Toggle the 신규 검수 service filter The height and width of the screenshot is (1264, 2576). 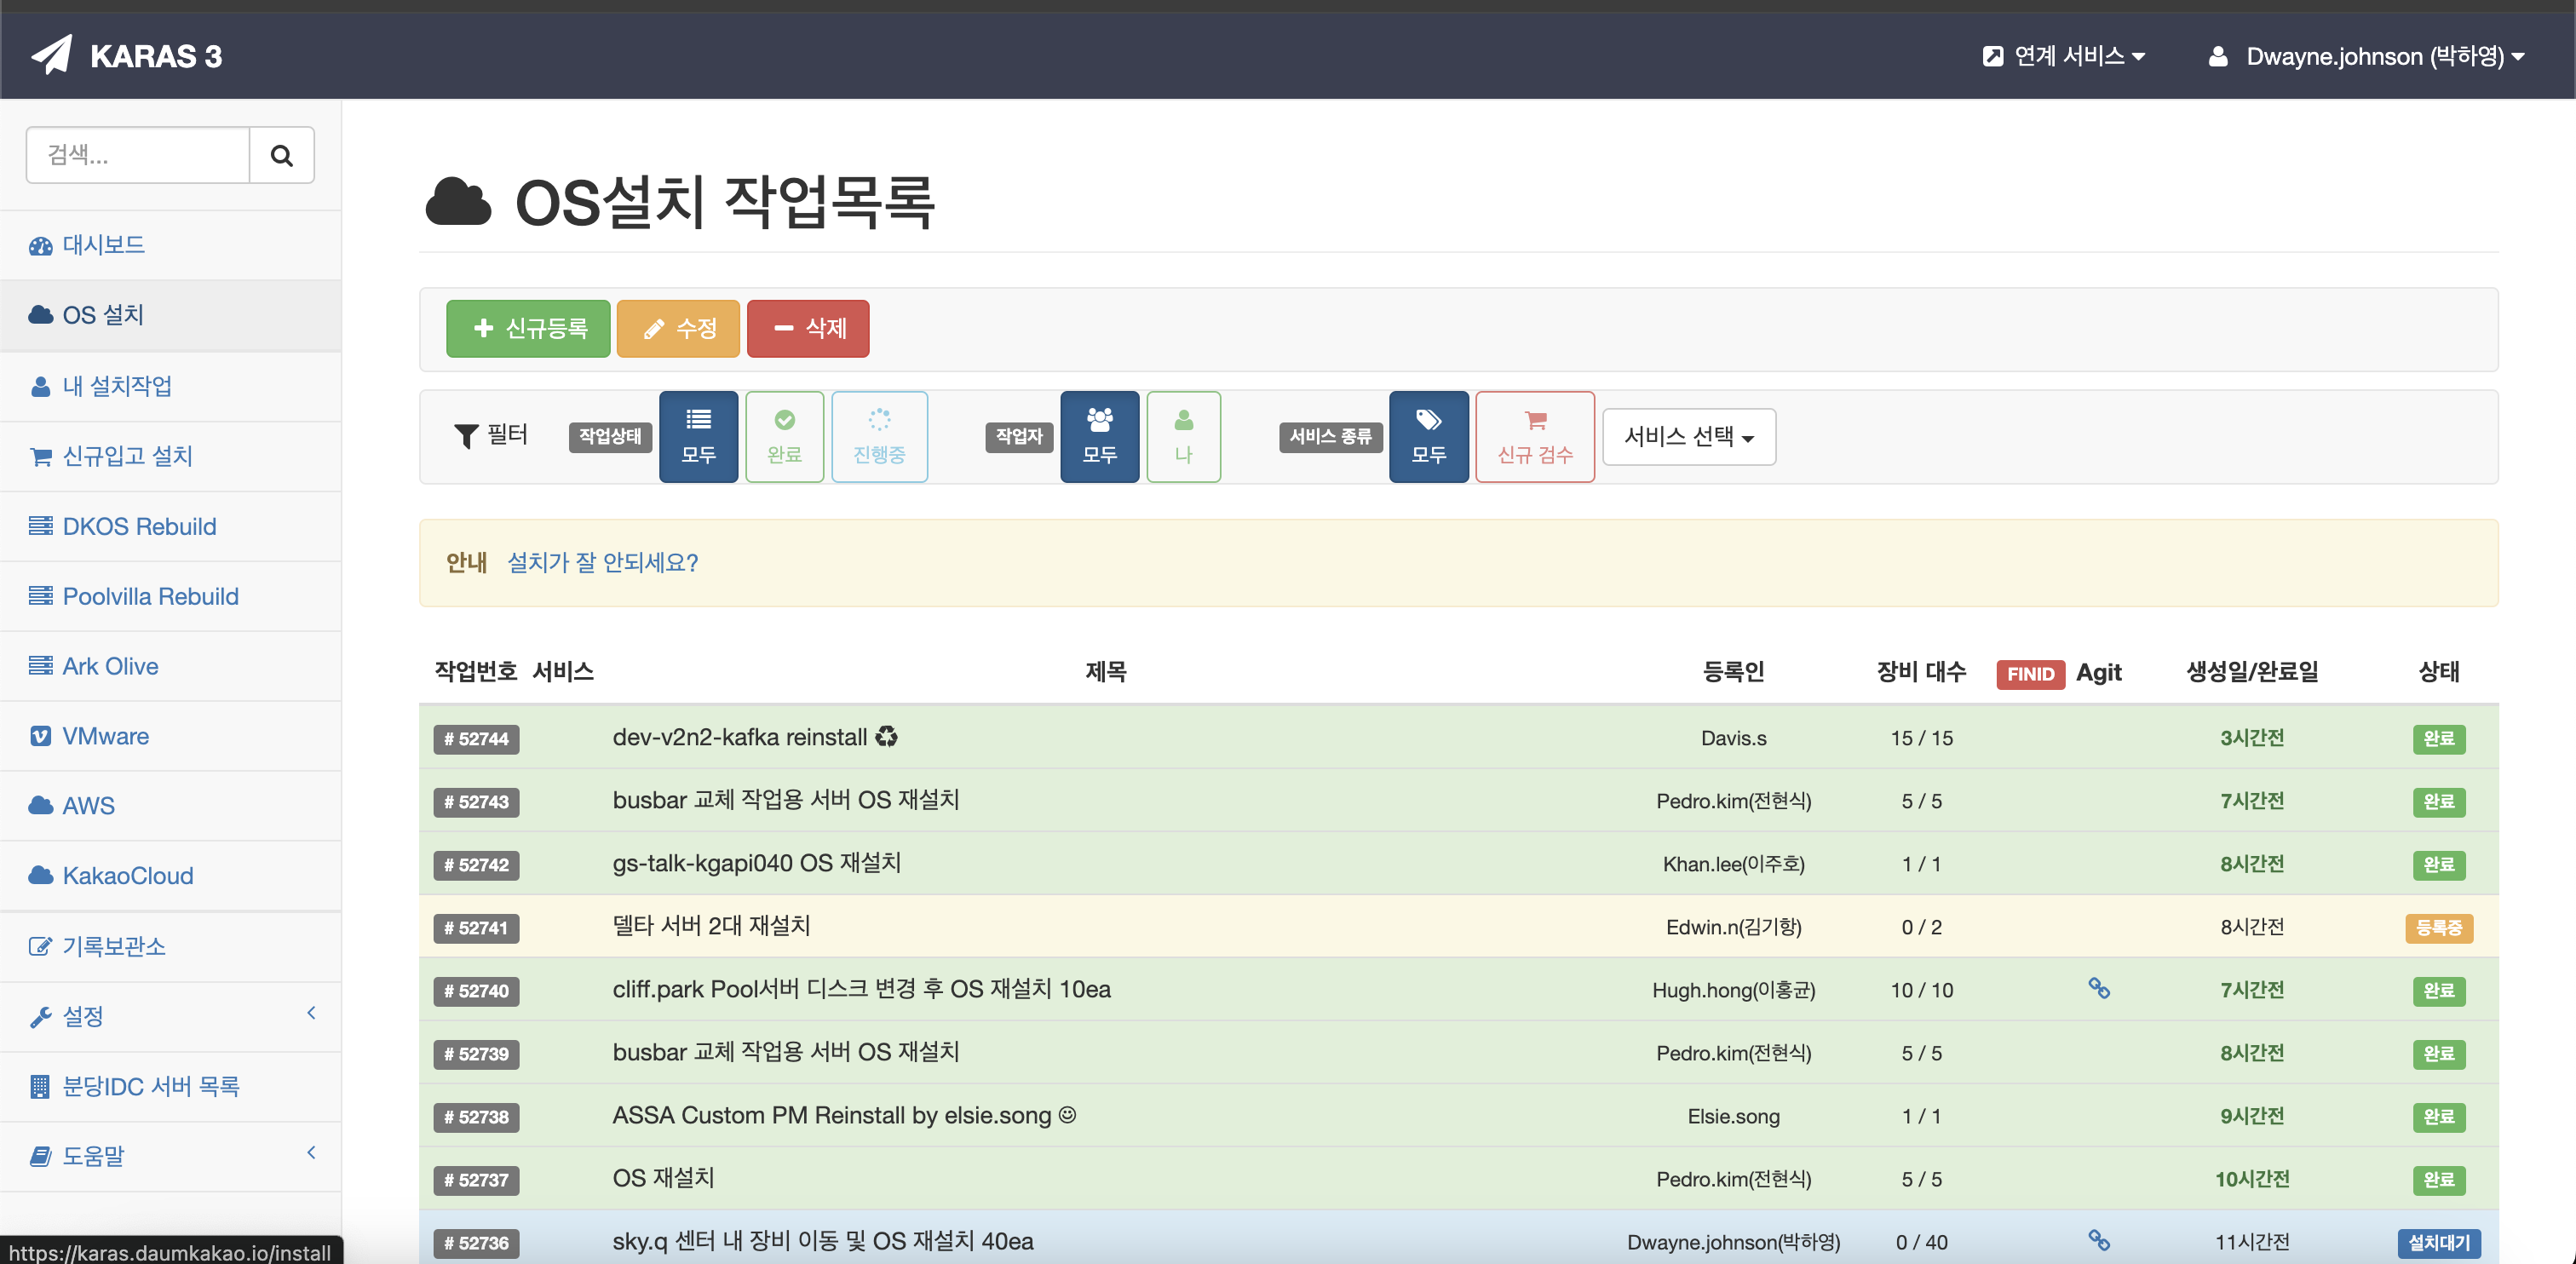click(1535, 437)
